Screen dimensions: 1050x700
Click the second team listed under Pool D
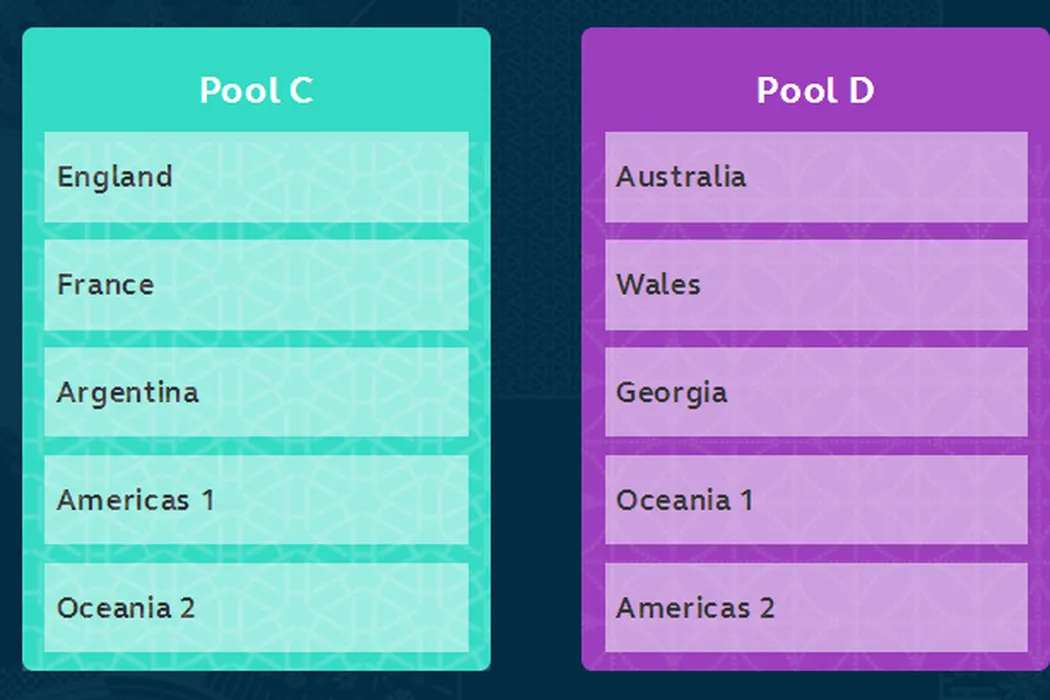(x=816, y=285)
